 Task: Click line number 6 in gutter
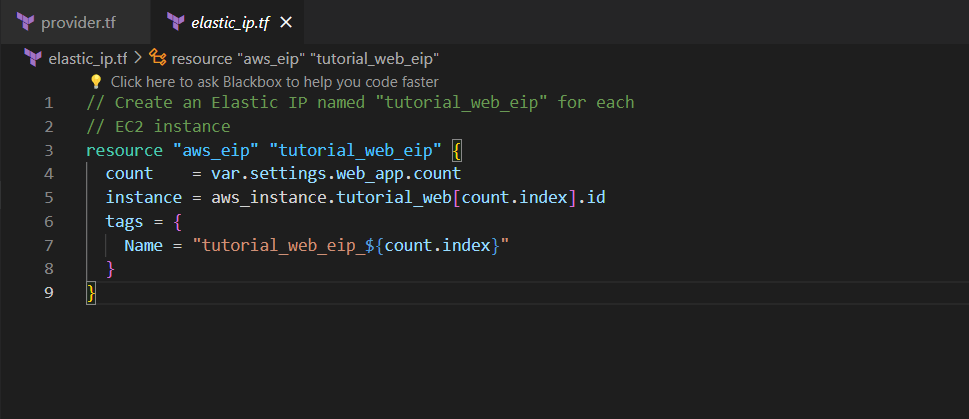(x=49, y=222)
